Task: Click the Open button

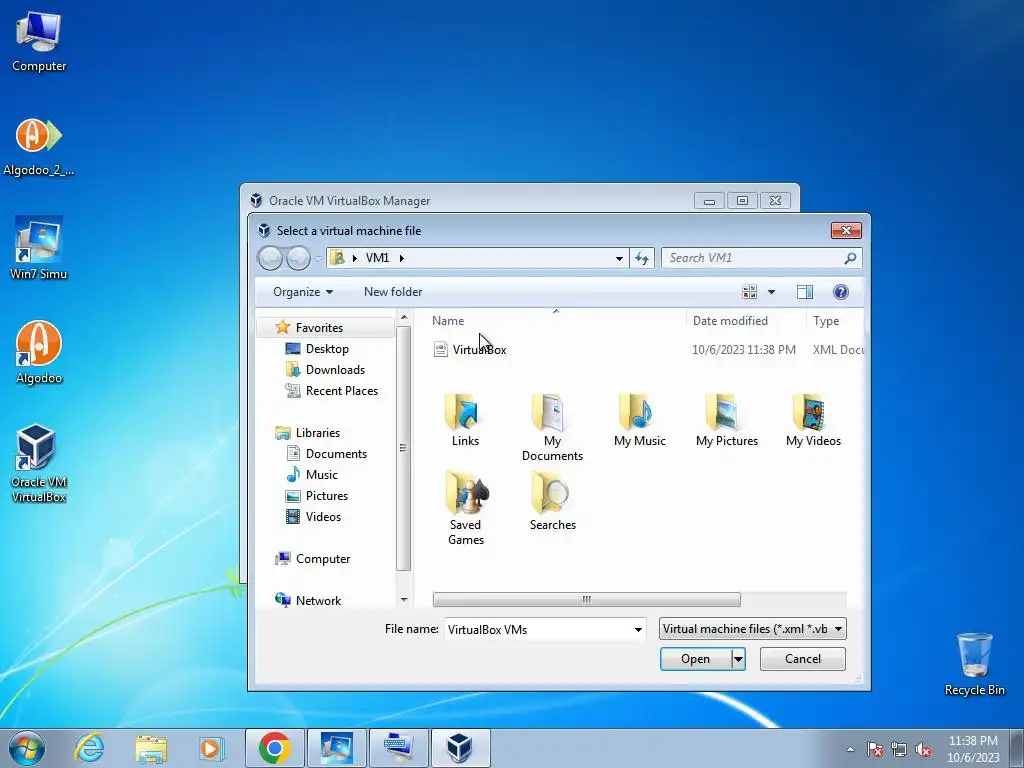Action: pyautogui.click(x=696, y=659)
